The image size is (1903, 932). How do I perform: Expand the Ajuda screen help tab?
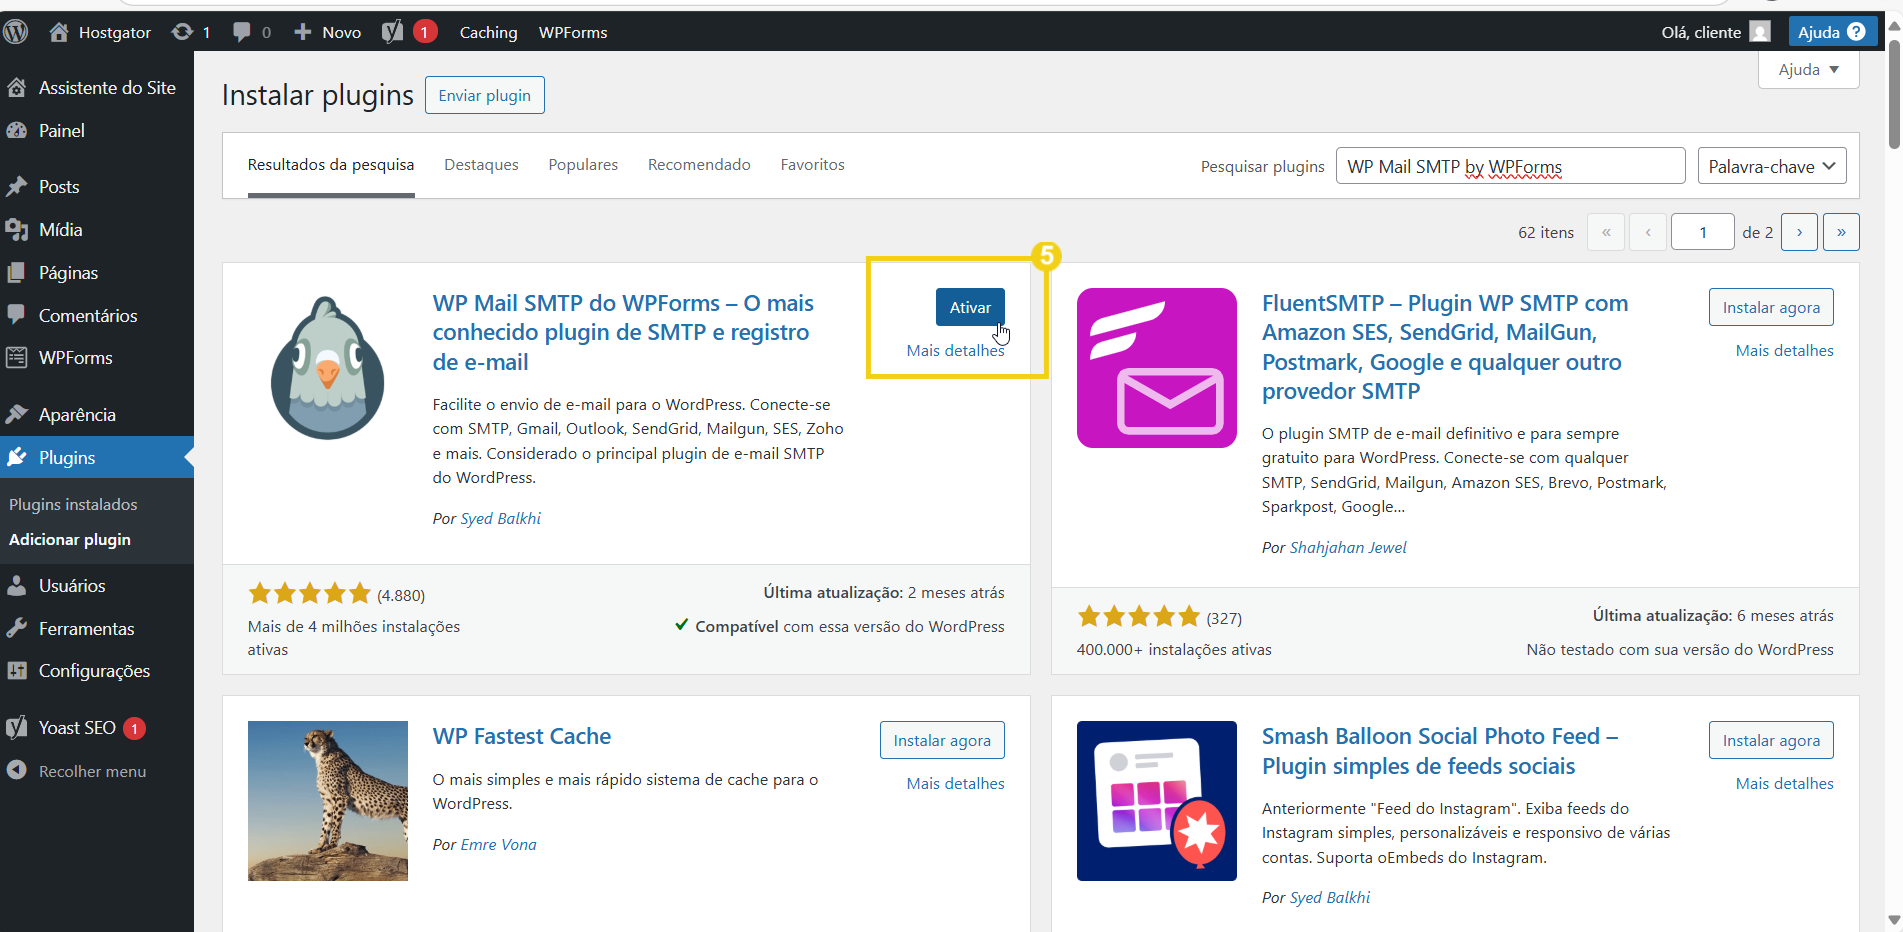pyautogui.click(x=1809, y=70)
